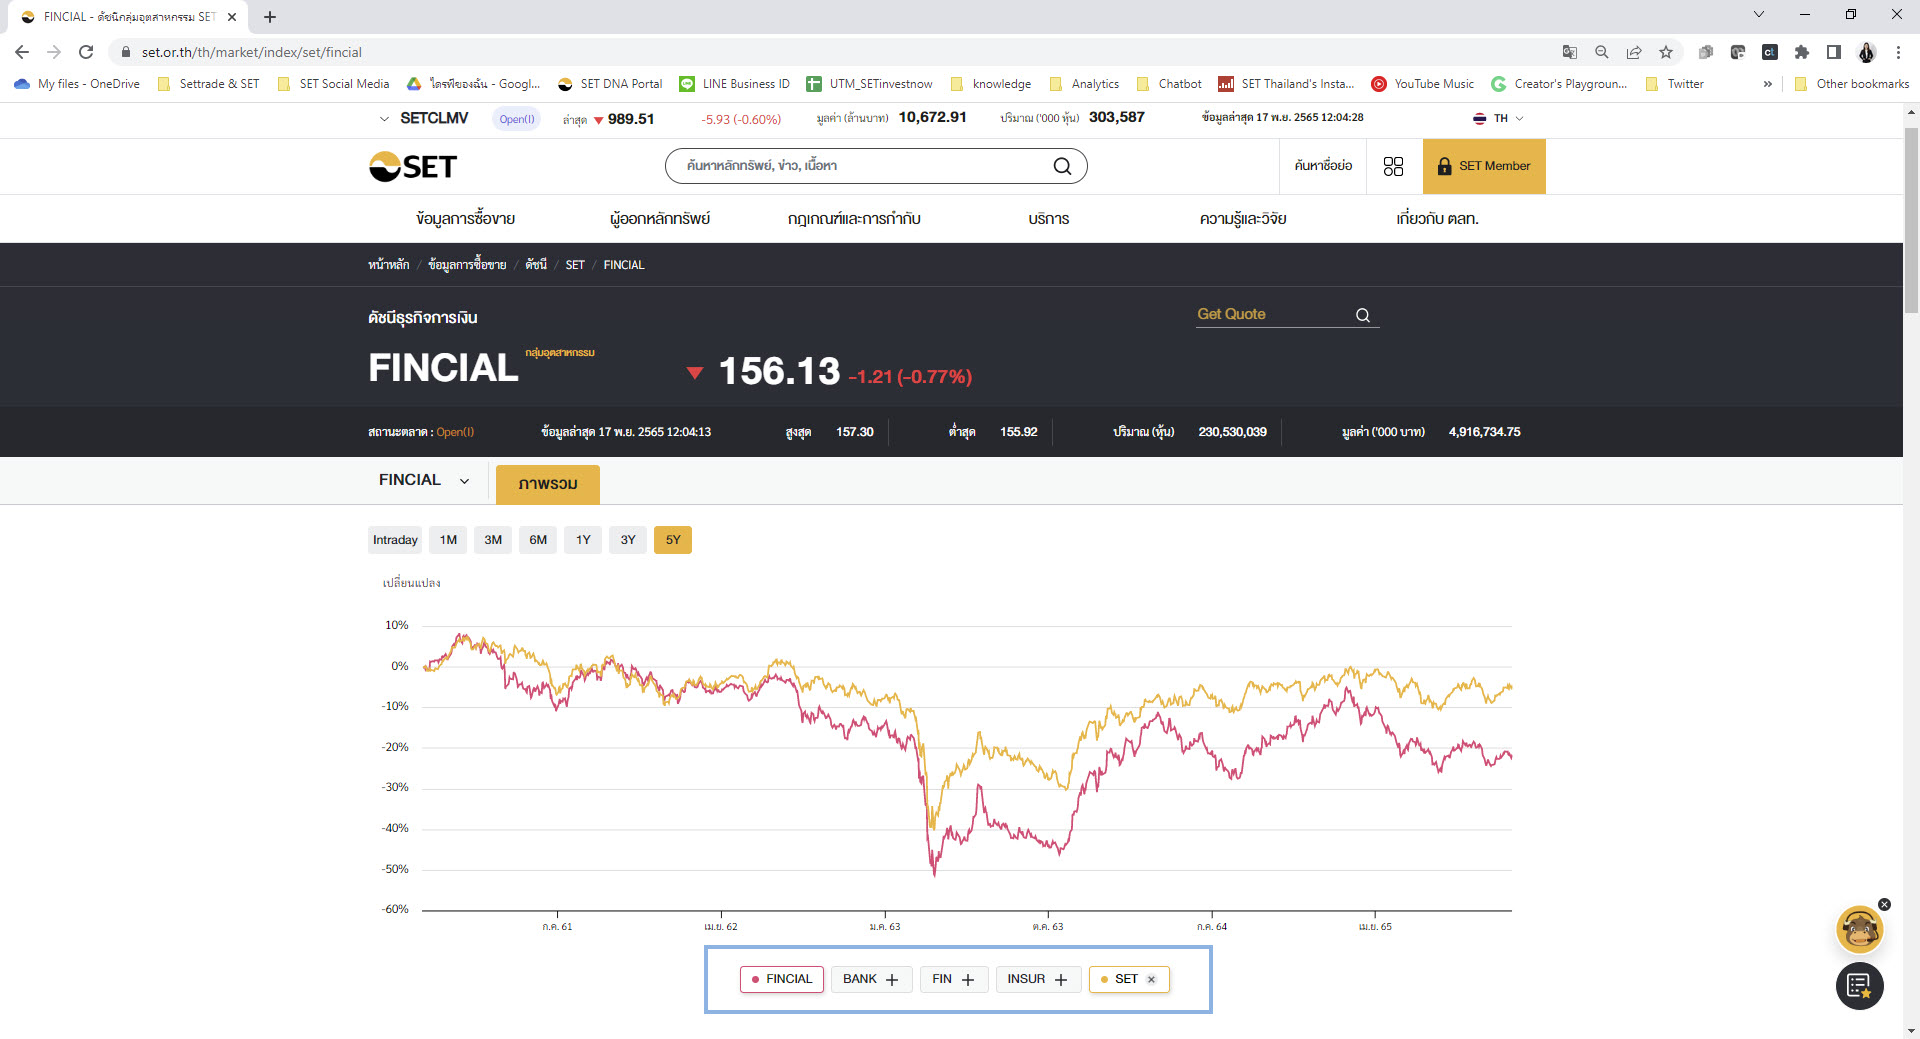Switch the chart period to 1Y
The image size is (1920, 1039).
[583, 540]
